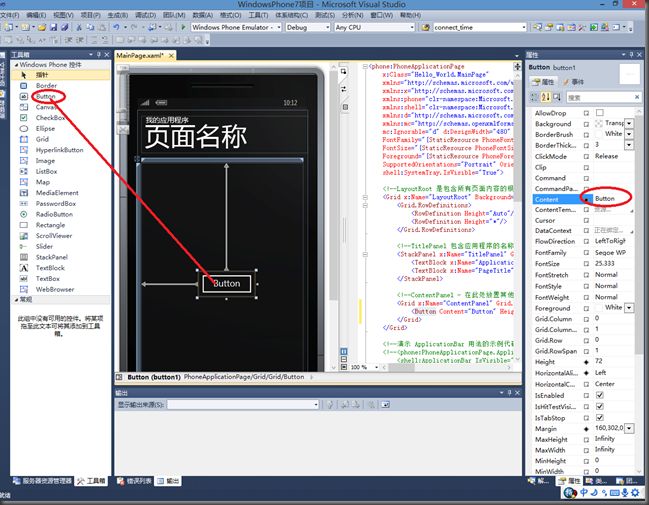Open the Foreground property dropdown arrow
This screenshot has height=505, width=649.
click(x=629, y=308)
